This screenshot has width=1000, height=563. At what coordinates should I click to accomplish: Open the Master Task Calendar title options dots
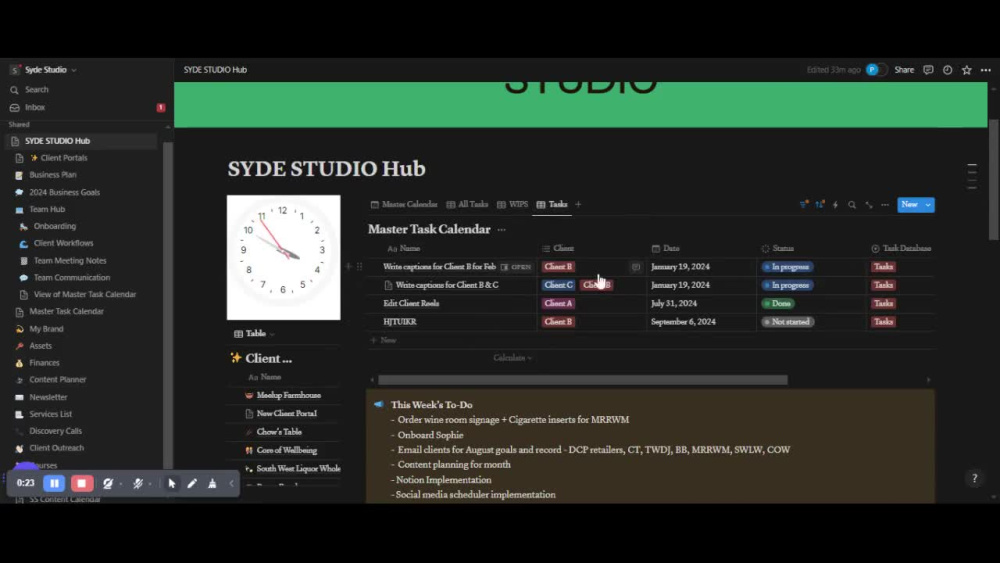[501, 230]
